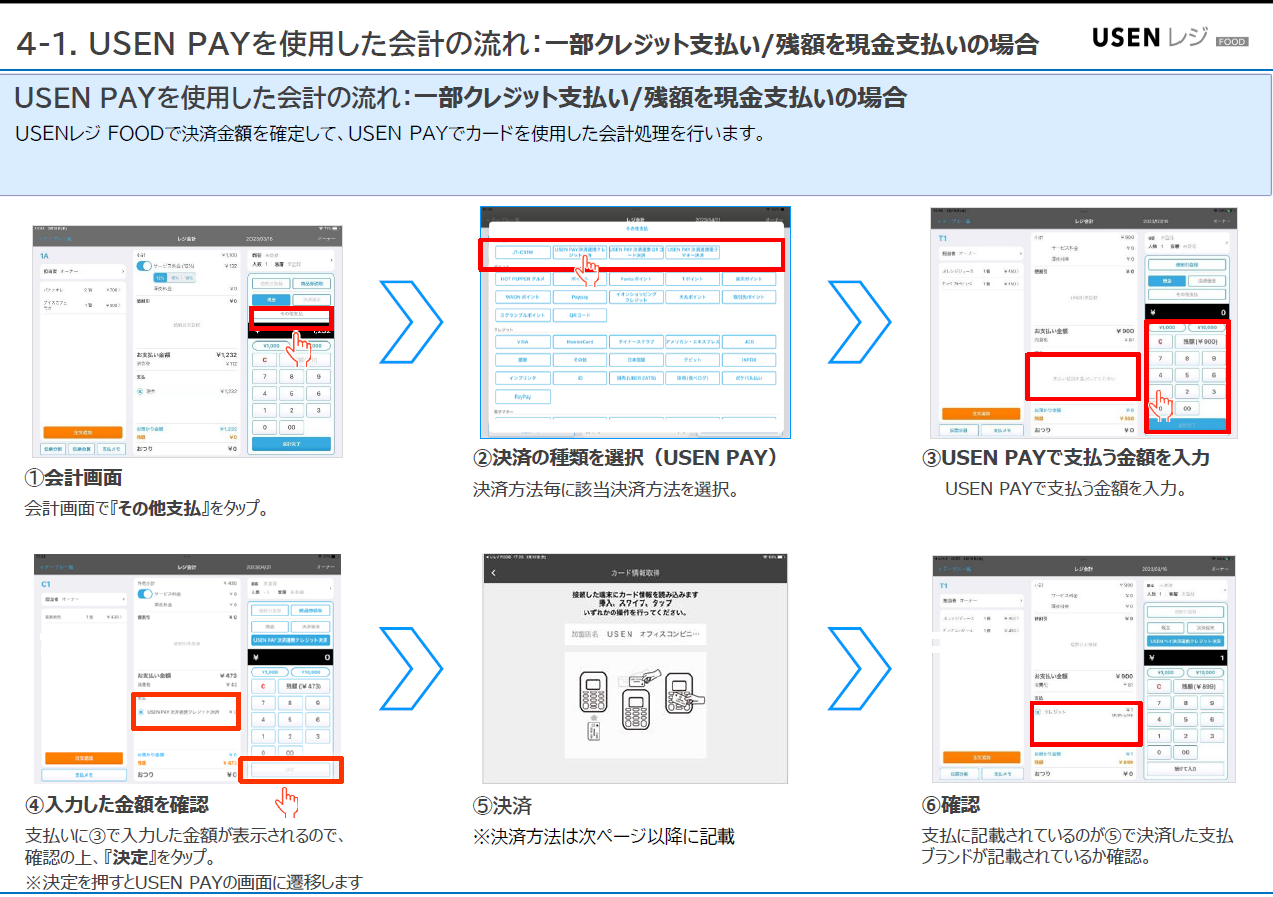Tap 残額(¥473) key in step ④
The height and width of the screenshot is (897, 1273).
304,686
